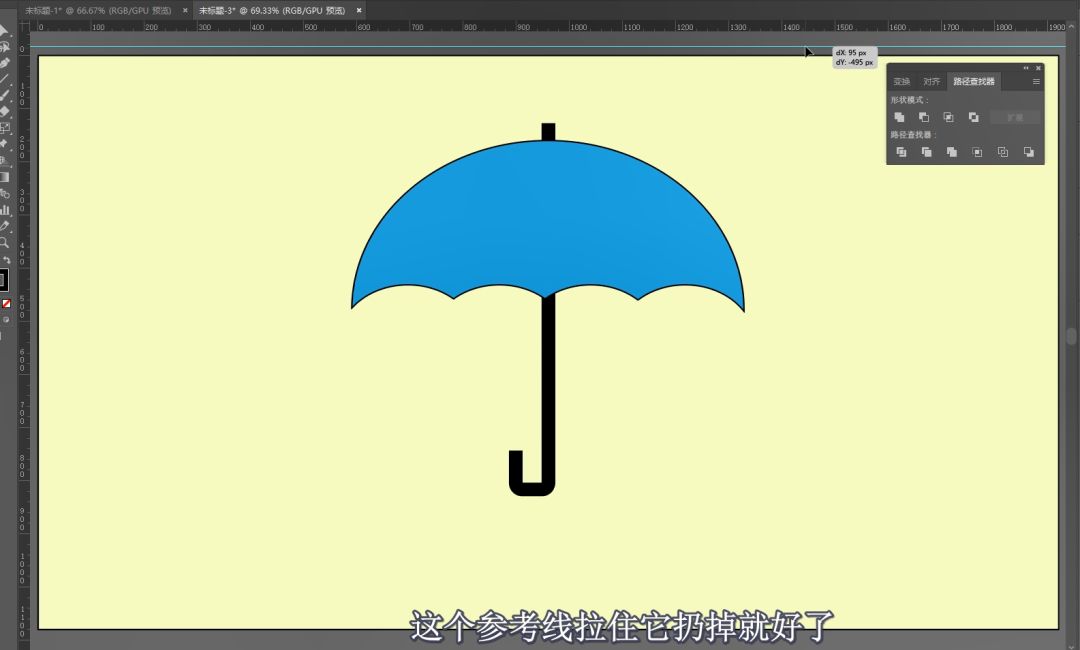Select the Column Graph tool

[x=4, y=210]
